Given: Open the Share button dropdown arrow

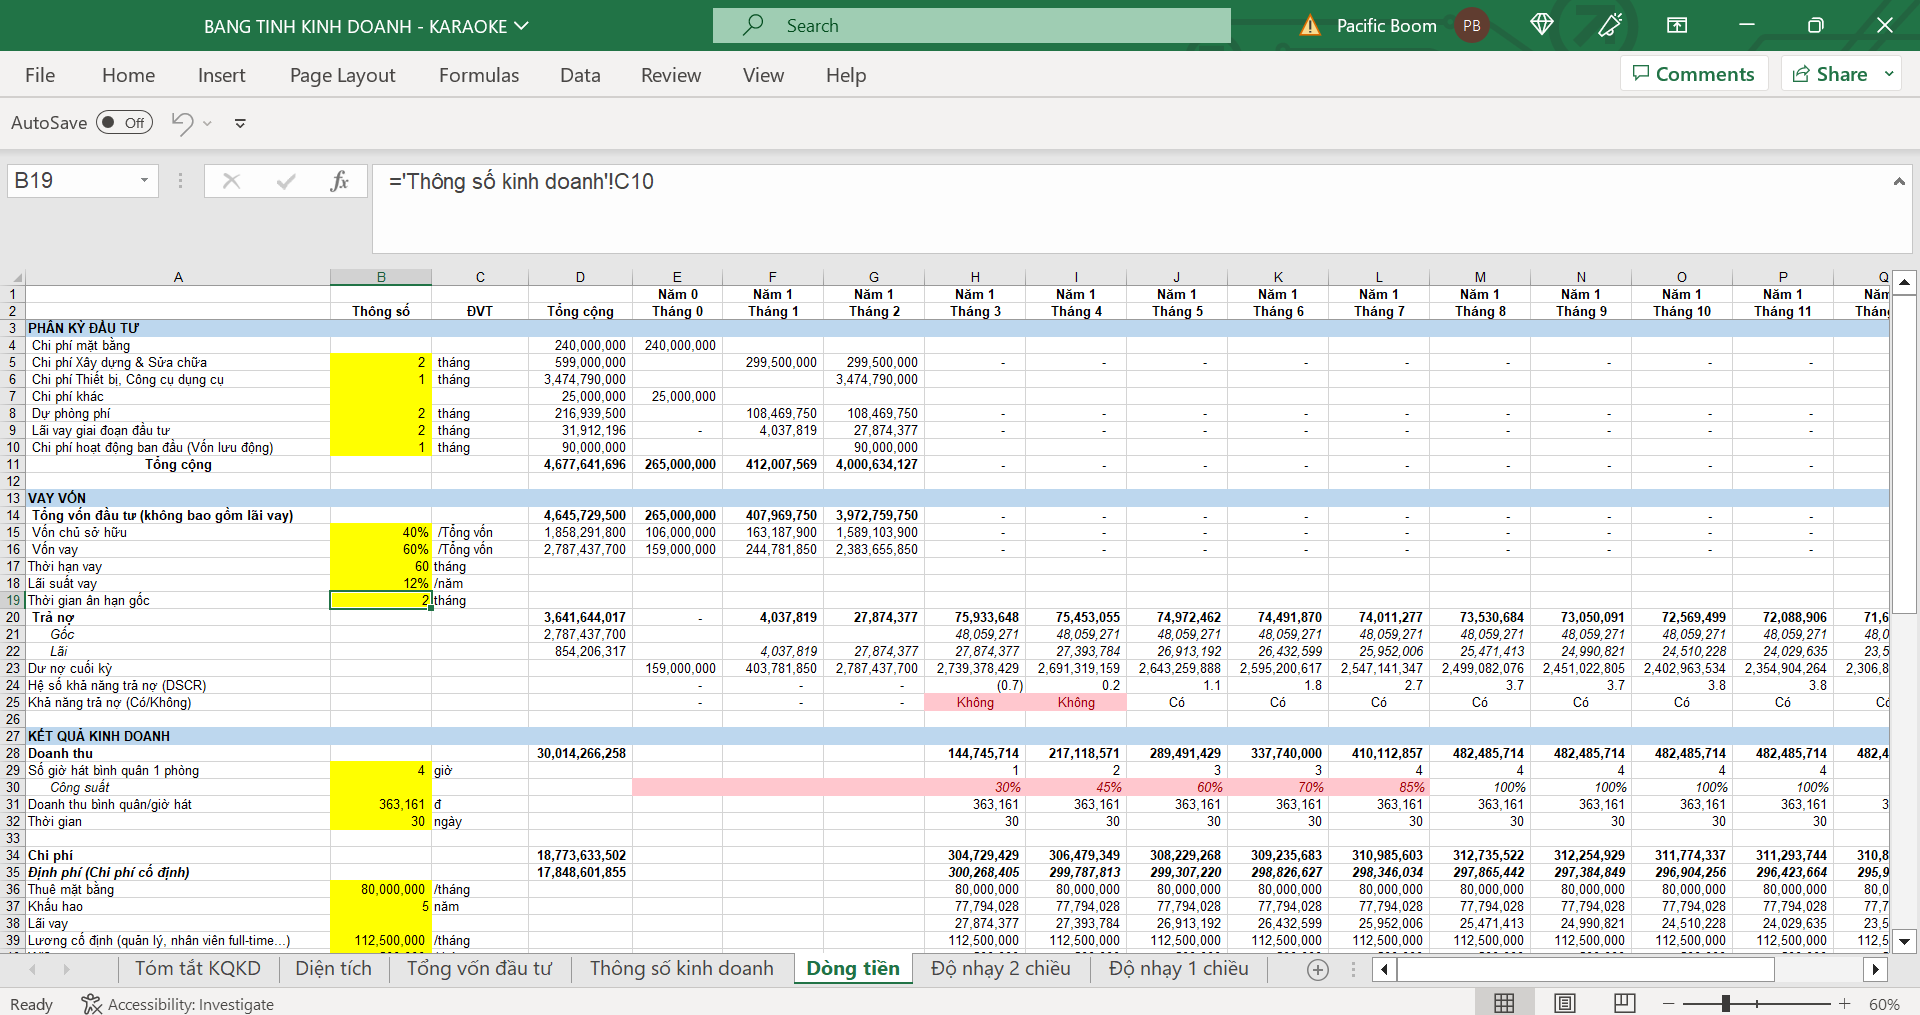Looking at the screenshot, I should 1889,74.
